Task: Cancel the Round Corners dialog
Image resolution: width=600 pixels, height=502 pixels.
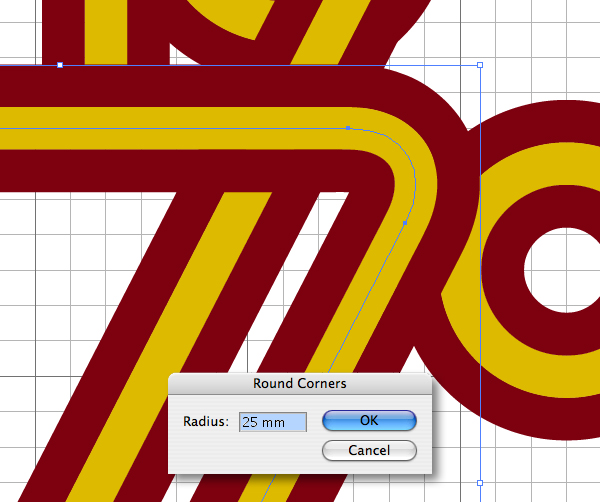Action: [369, 450]
